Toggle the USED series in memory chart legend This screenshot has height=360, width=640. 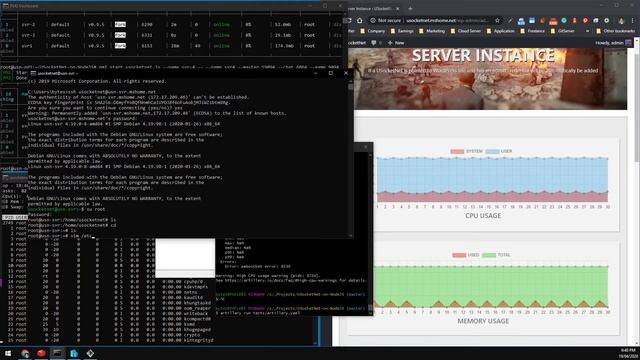coord(466,255)
